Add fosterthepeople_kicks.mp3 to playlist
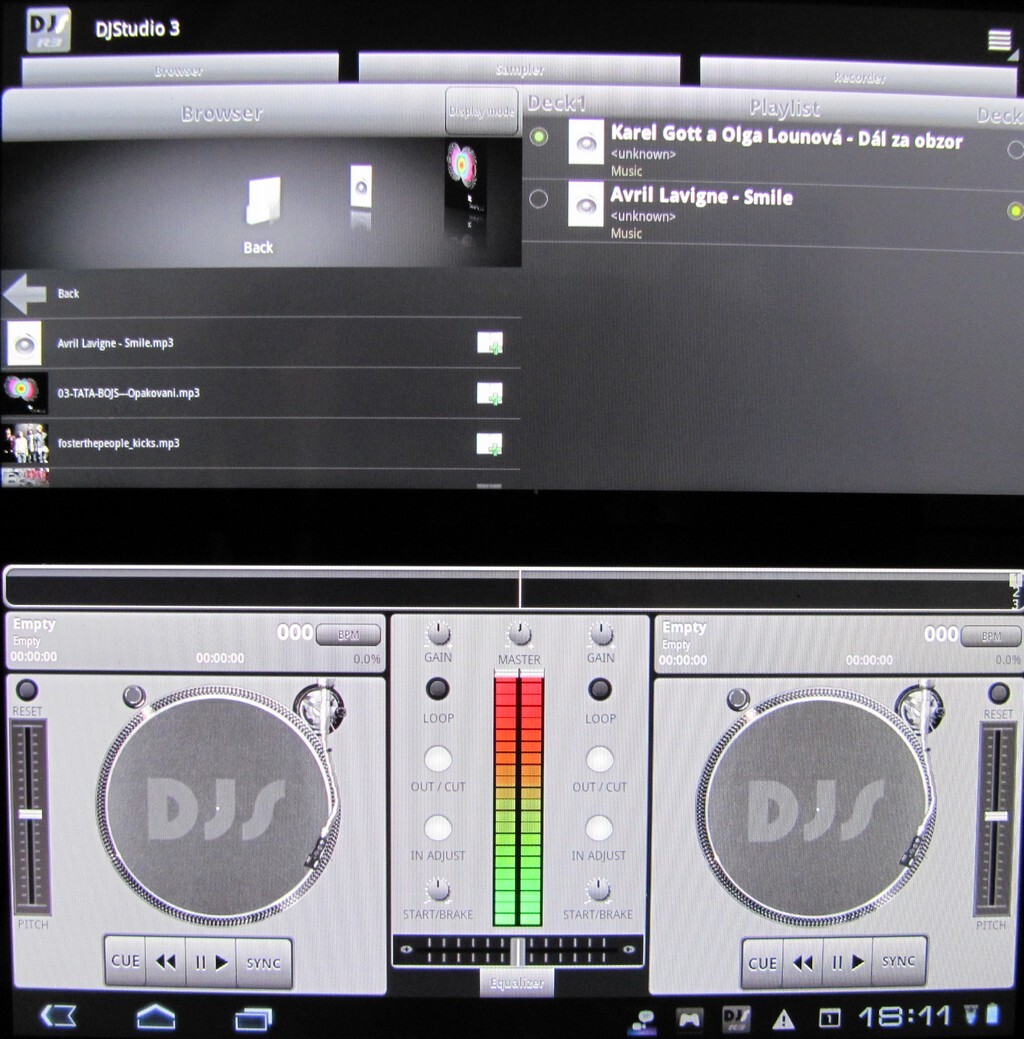This screenshot has height=1039, width=1024. point(489,444)
